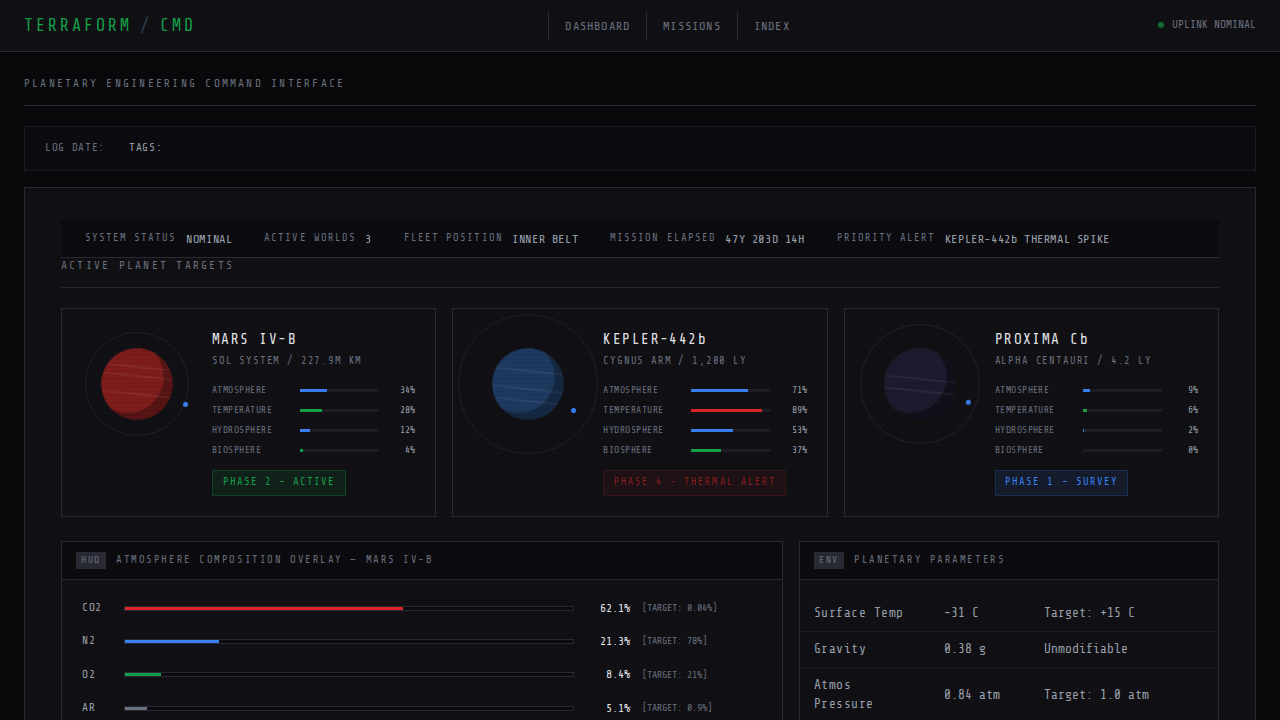This screenshot has width=1280, height=720.
Task: Select the Phase 1 - Survey button
Action: [1061, 482]
